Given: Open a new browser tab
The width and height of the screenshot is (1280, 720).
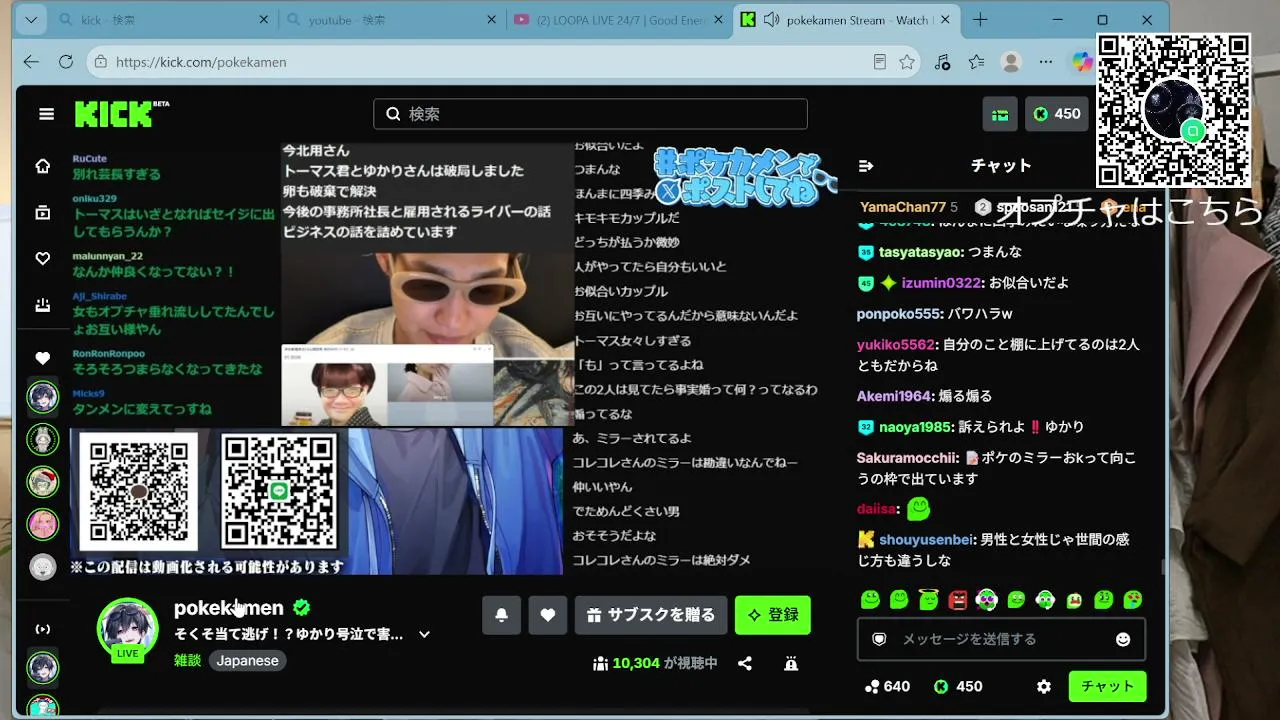Looking at the screenshot, I should tap(980, 20).
